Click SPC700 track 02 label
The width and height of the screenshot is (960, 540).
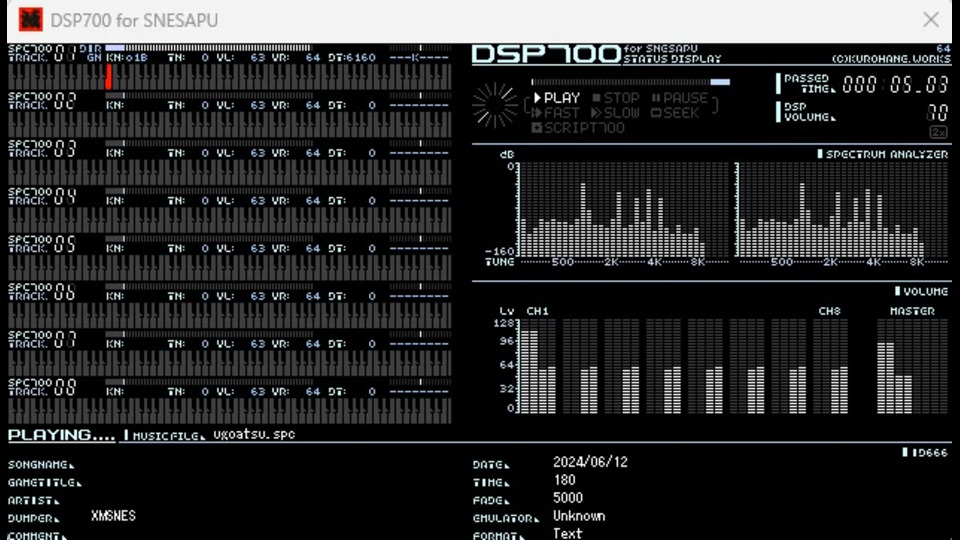point(42,101)
